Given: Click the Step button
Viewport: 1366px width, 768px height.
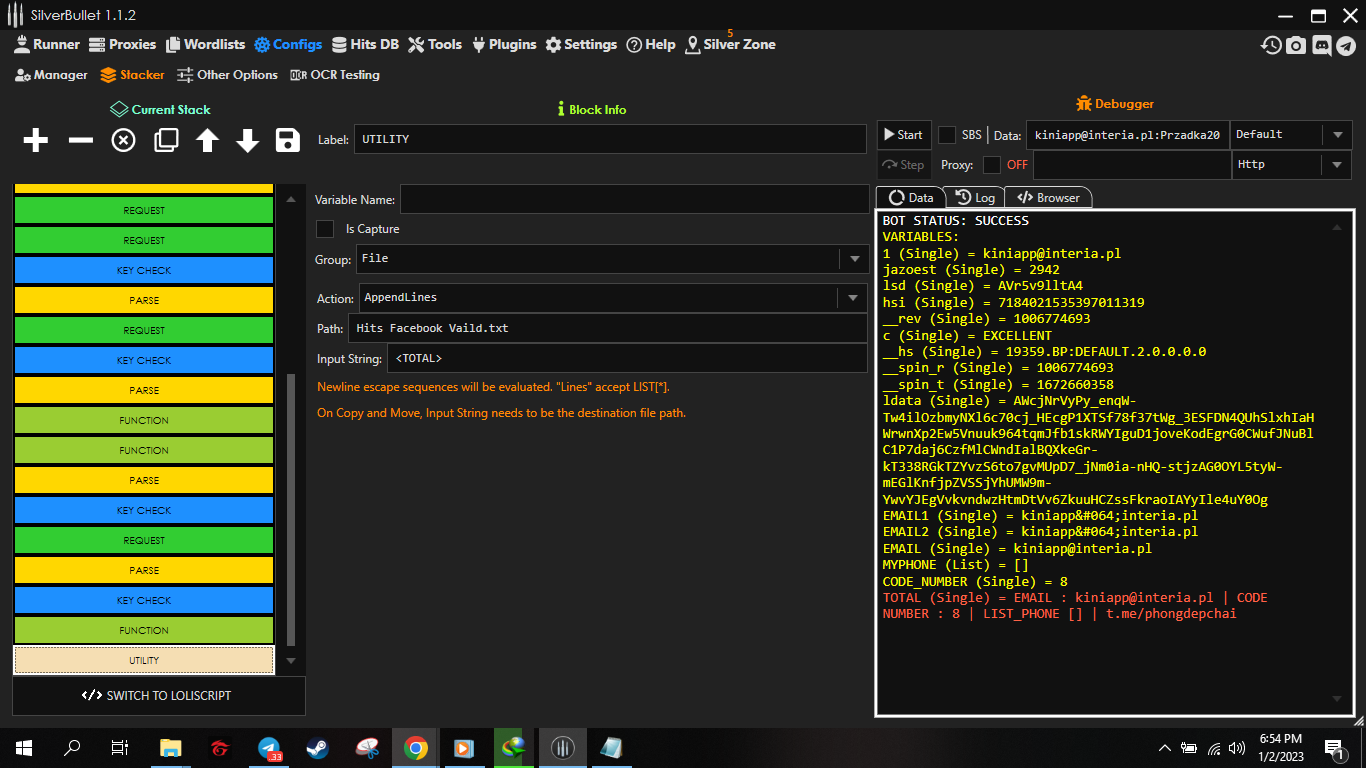Looking at the screenshot, I should tap(903, 165).
